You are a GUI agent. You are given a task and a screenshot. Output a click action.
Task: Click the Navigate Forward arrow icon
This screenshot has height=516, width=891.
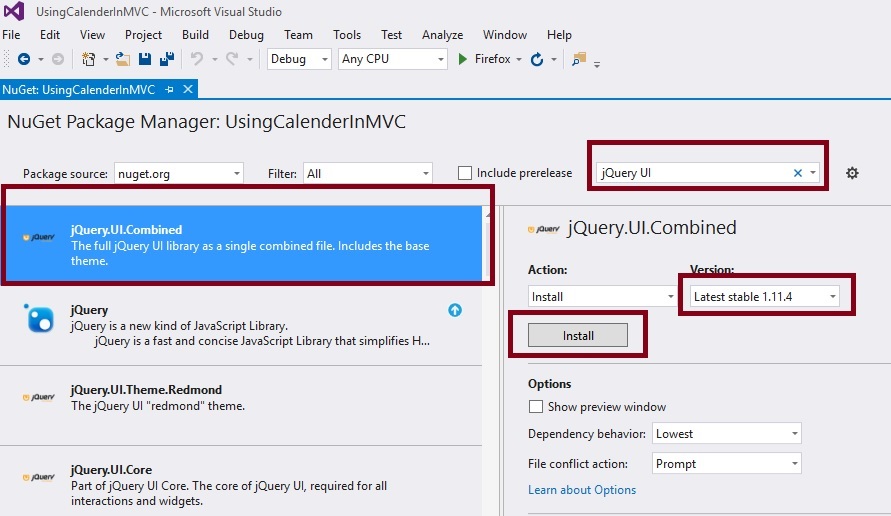coord(57,59)
